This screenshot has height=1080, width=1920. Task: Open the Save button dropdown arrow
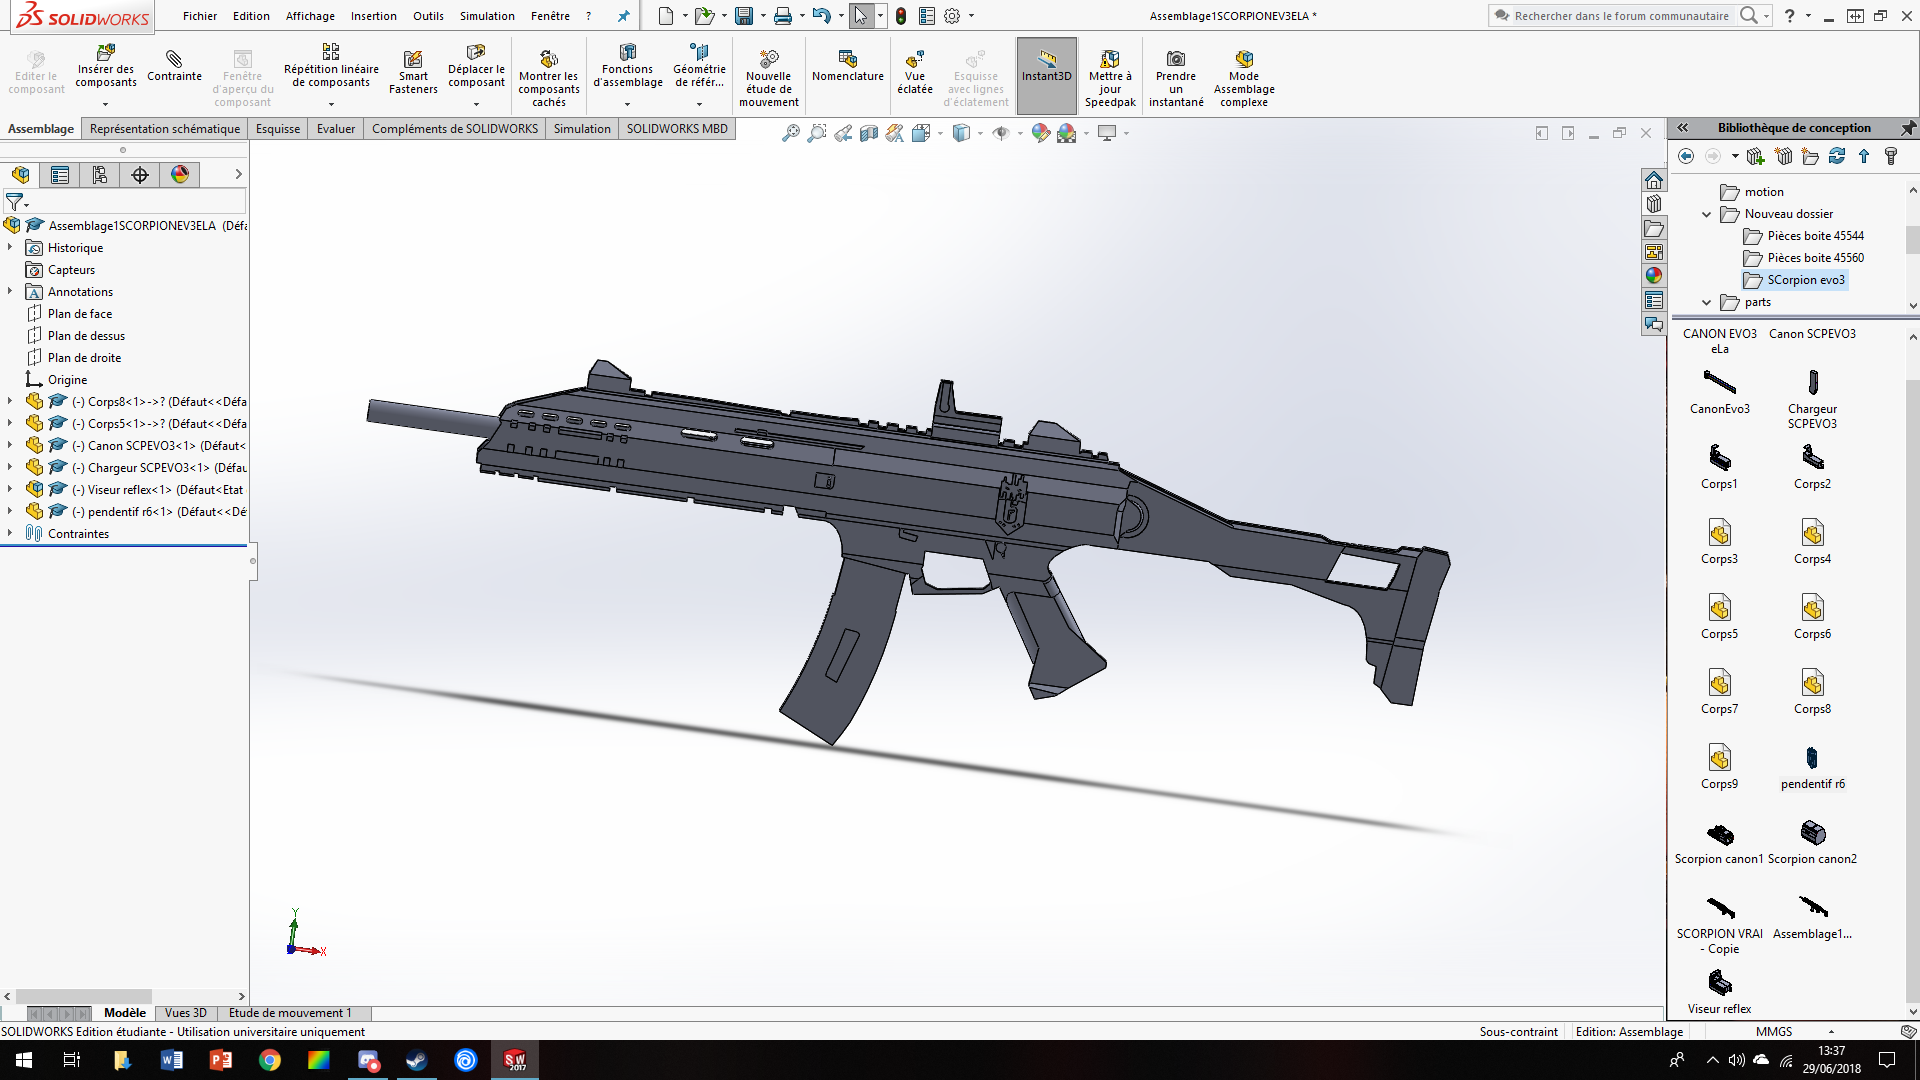point(763,16)
